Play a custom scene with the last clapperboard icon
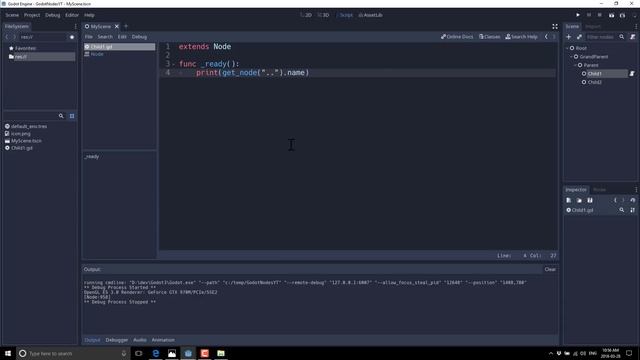Viewport: 640px width, 360px height. 622,15
